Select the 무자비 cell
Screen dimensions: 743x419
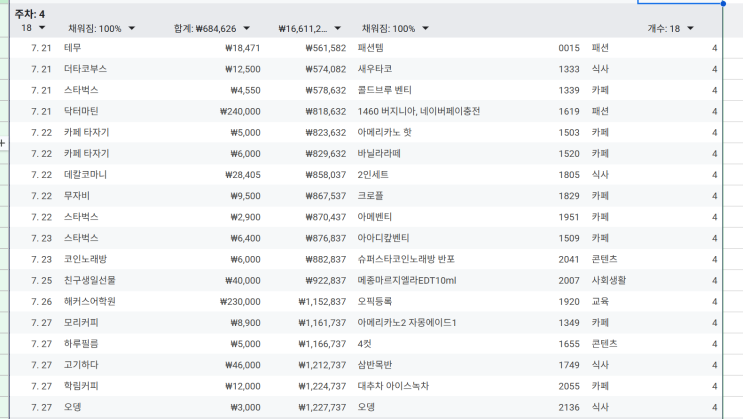[77, 196]
